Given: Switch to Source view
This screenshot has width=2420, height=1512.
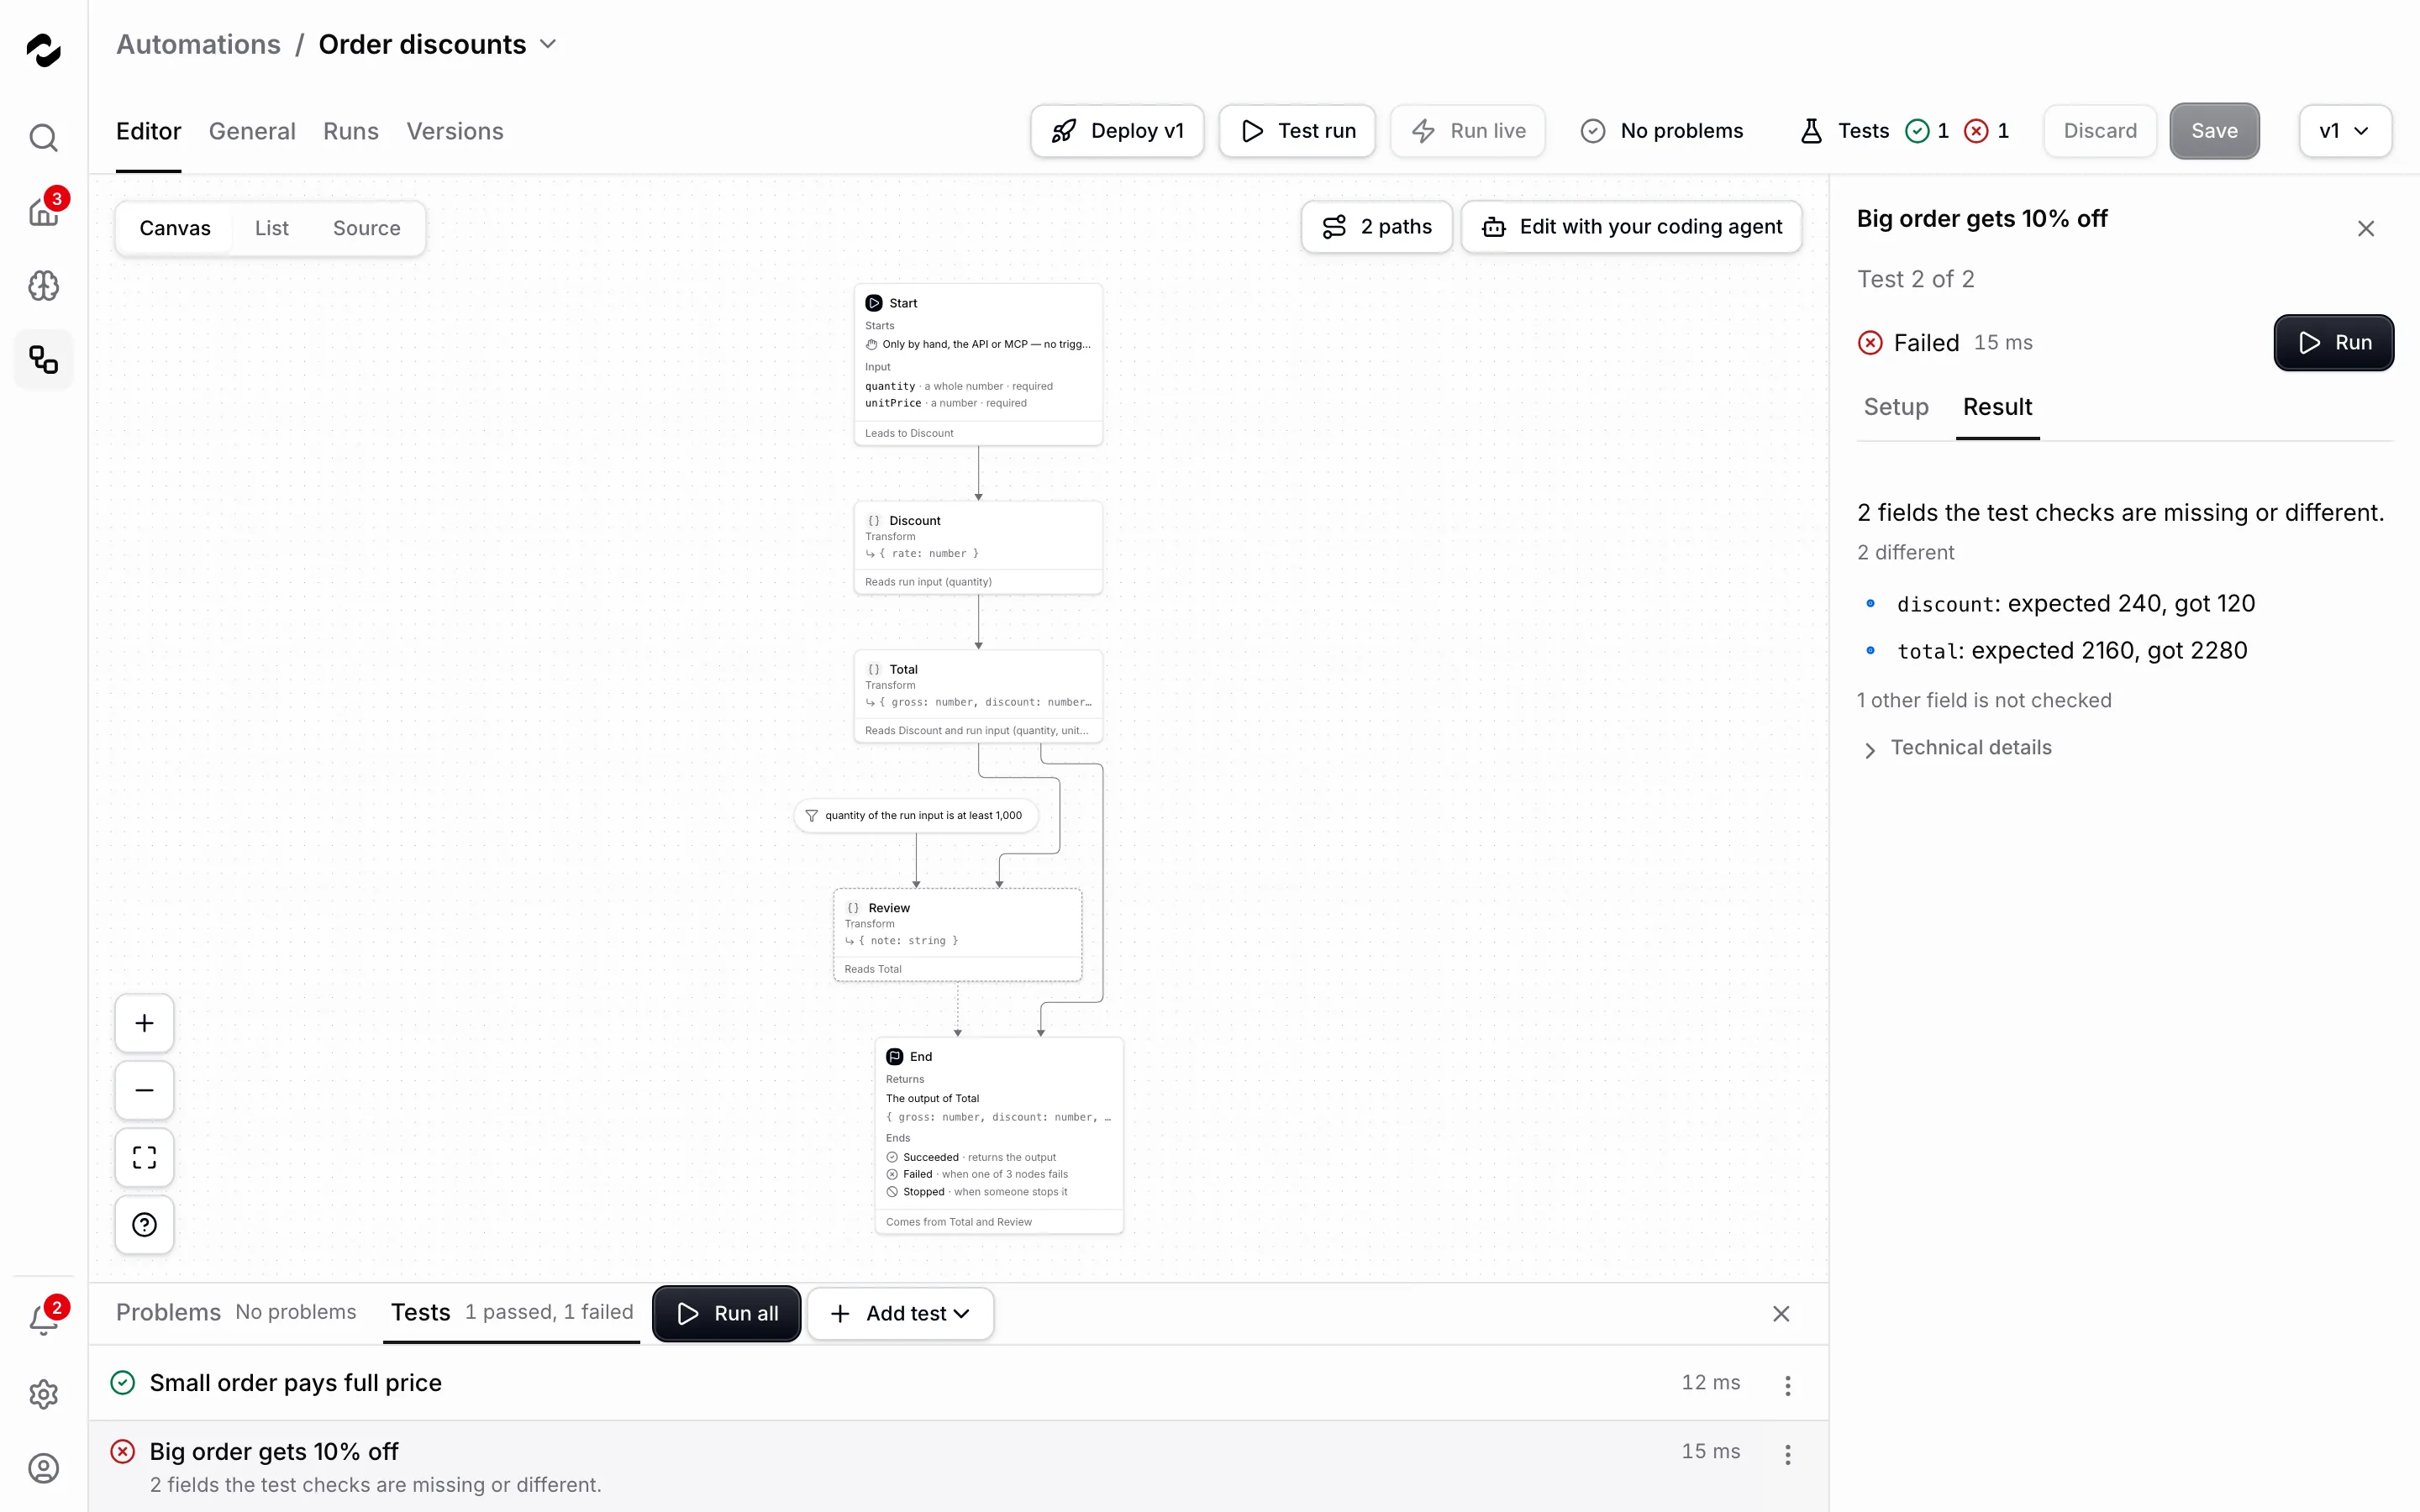Looking at the screenshot, I should tap(367, 228).
